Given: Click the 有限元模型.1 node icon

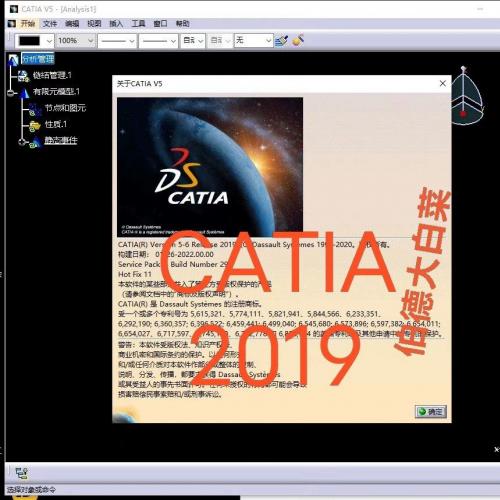Looking at the screenshot, I should (24, 93).
